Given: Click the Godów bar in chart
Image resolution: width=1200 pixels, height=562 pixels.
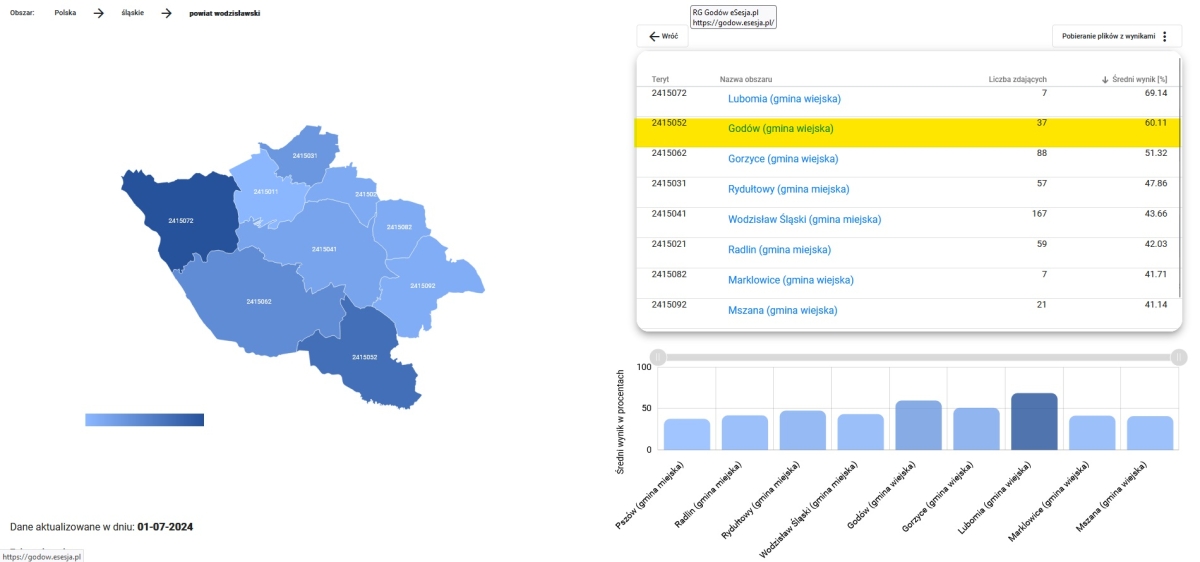Looking at the screenshot, I should [x=918, y=425].
